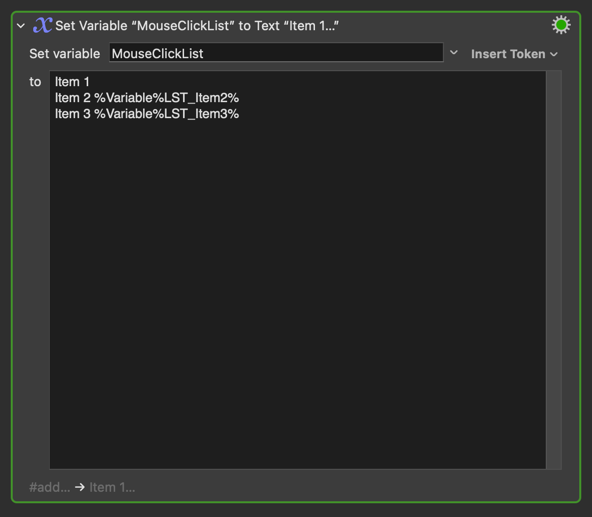Click inside the MouseClickList variable name field
592x517 pixels.
tap(276, 53)
